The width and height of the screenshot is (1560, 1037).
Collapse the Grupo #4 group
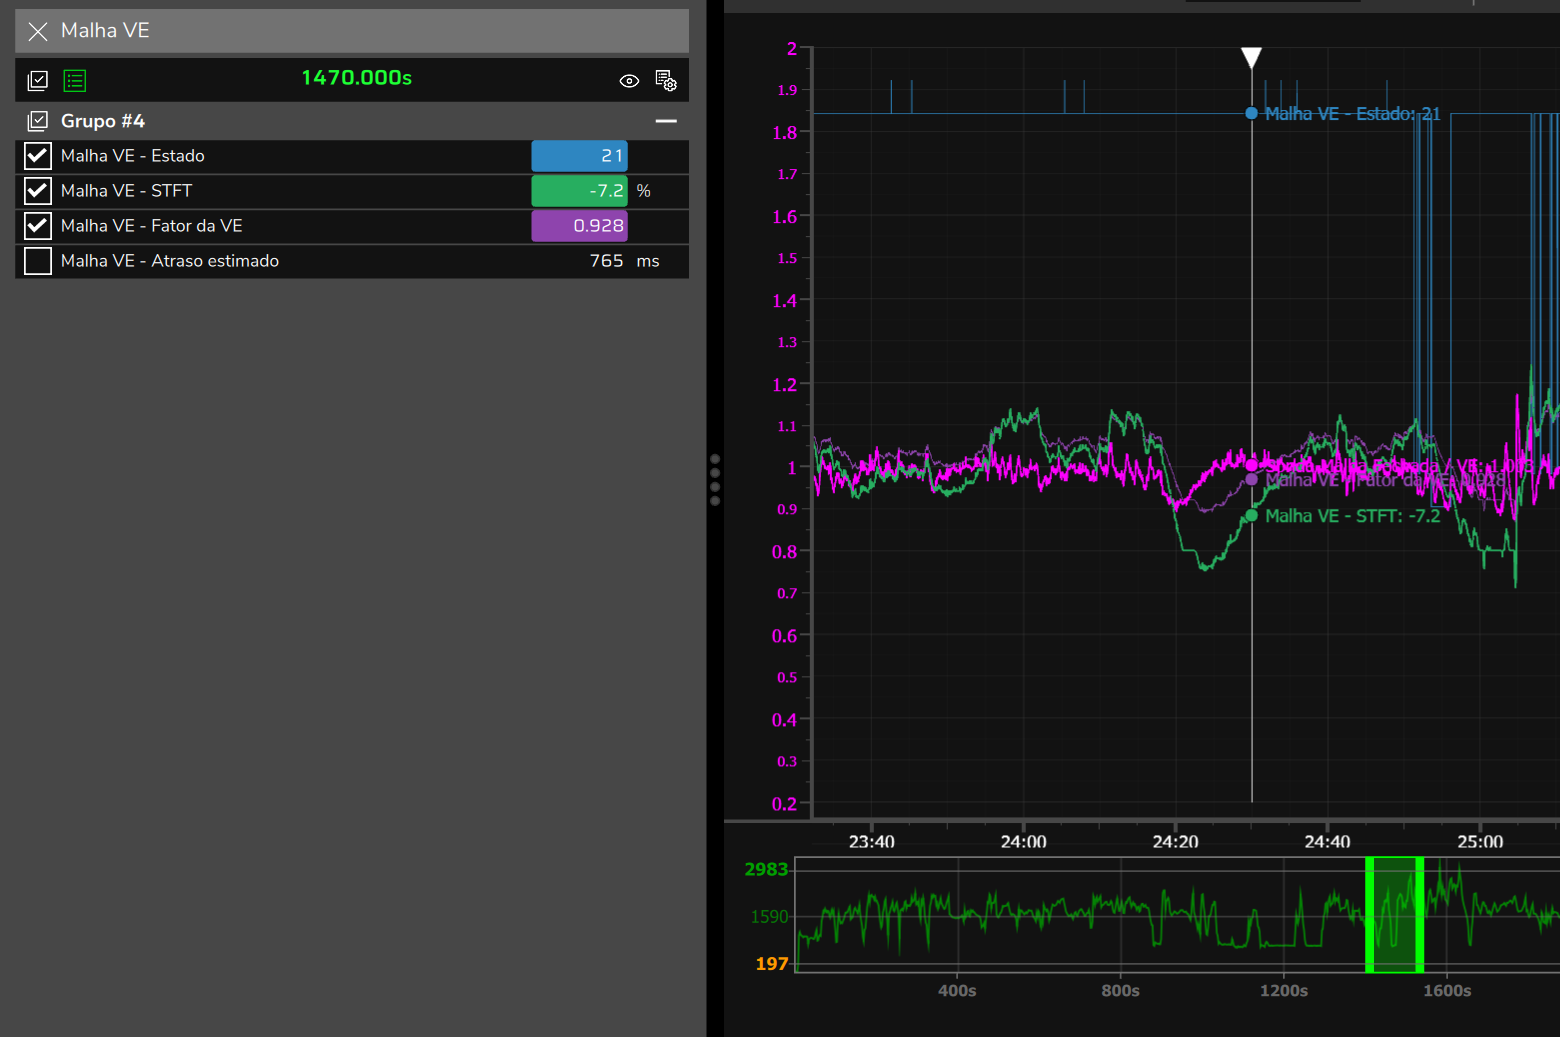[666, 121]
